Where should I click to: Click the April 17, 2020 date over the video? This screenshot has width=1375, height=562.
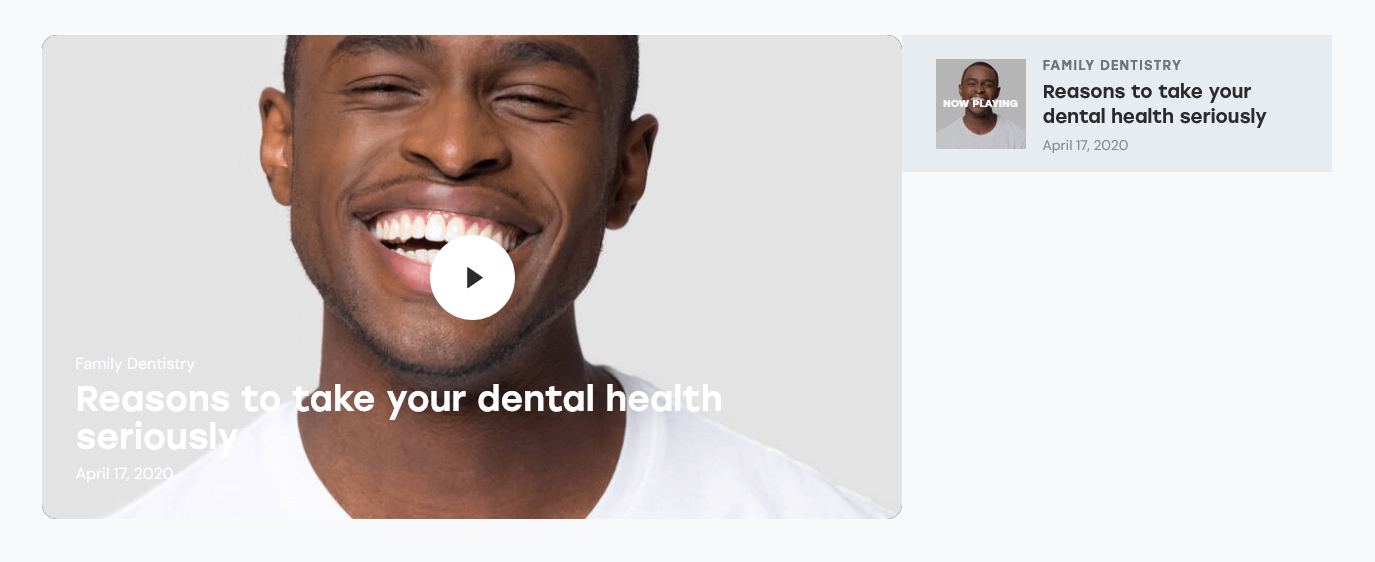125,473
